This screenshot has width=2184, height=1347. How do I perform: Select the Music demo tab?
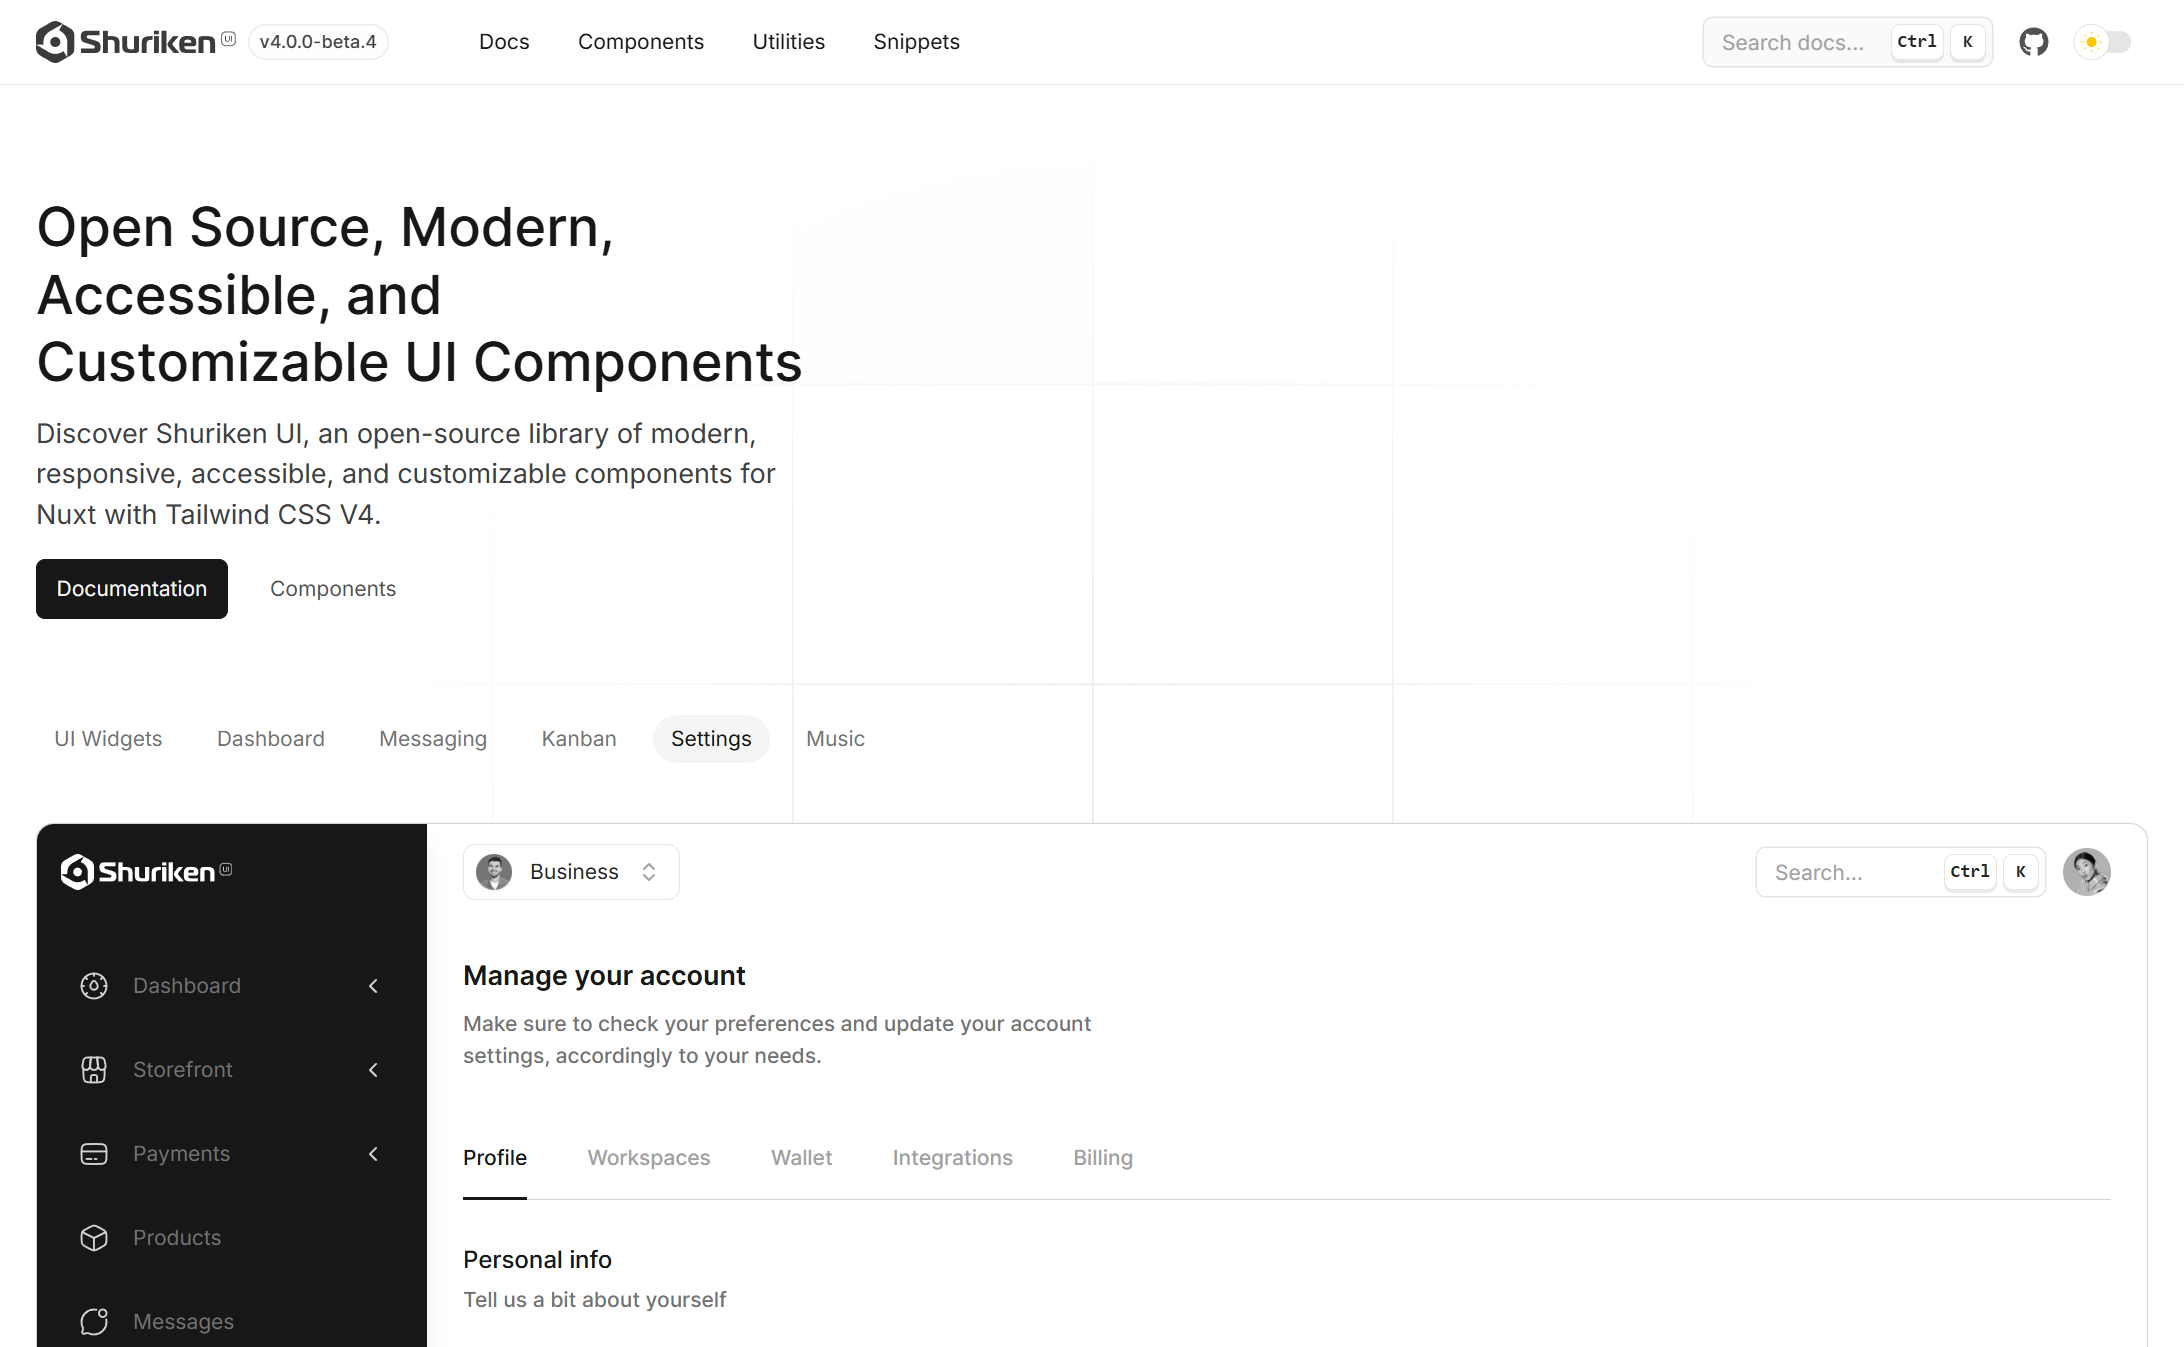836,739
